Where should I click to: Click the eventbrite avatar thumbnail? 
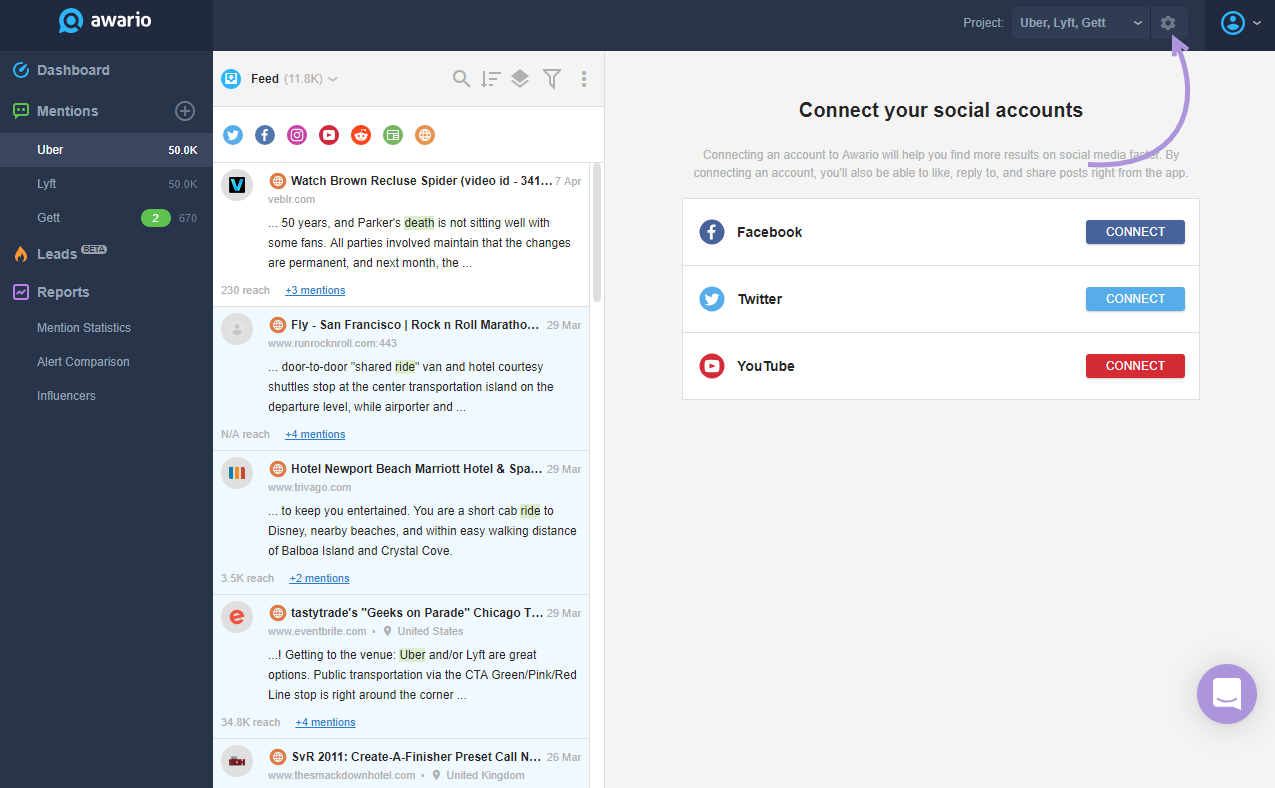237,617
